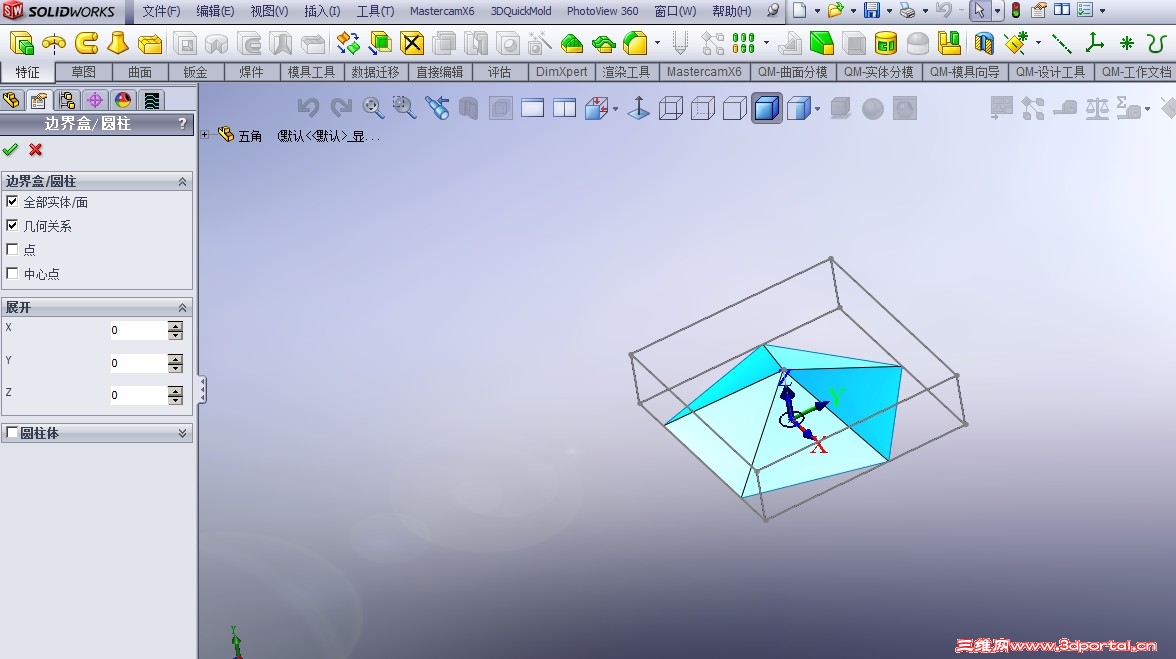Click the Wireframe display style icon
The width and height of the screenshot is (1176, 659).
pyautogui.click(x=670, y=109)
